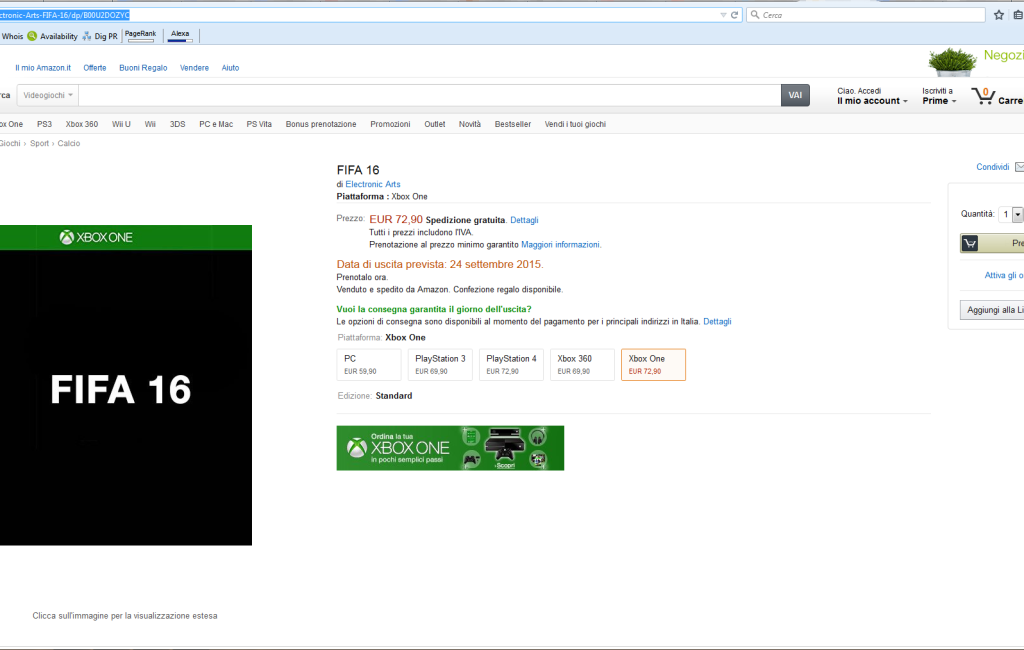Screen dimensions: 1024x650
Task: Focus the Amazon search input field
Action: [430, 95]
